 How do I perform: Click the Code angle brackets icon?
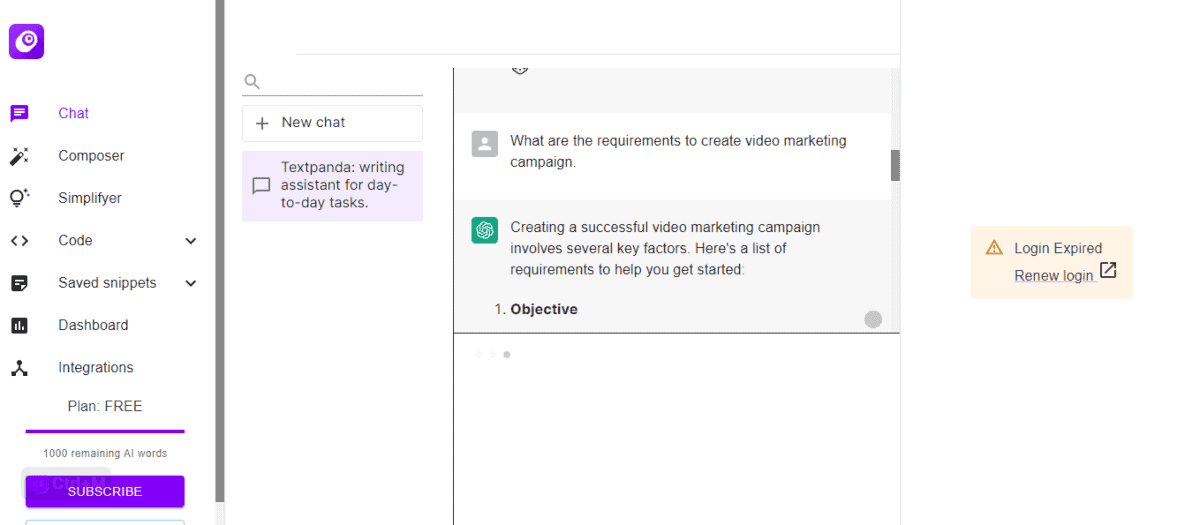[19, 241]
